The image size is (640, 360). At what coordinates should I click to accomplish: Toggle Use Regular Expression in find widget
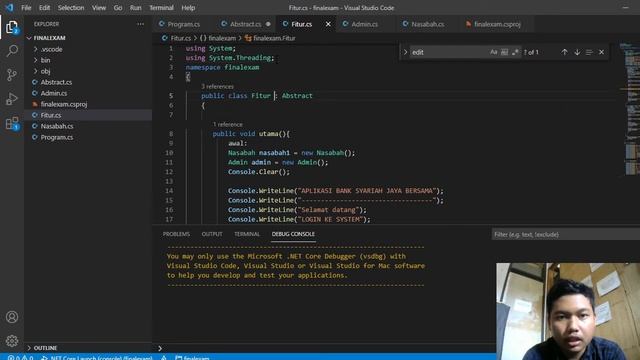pyautogui.click(x=515, y=52)
